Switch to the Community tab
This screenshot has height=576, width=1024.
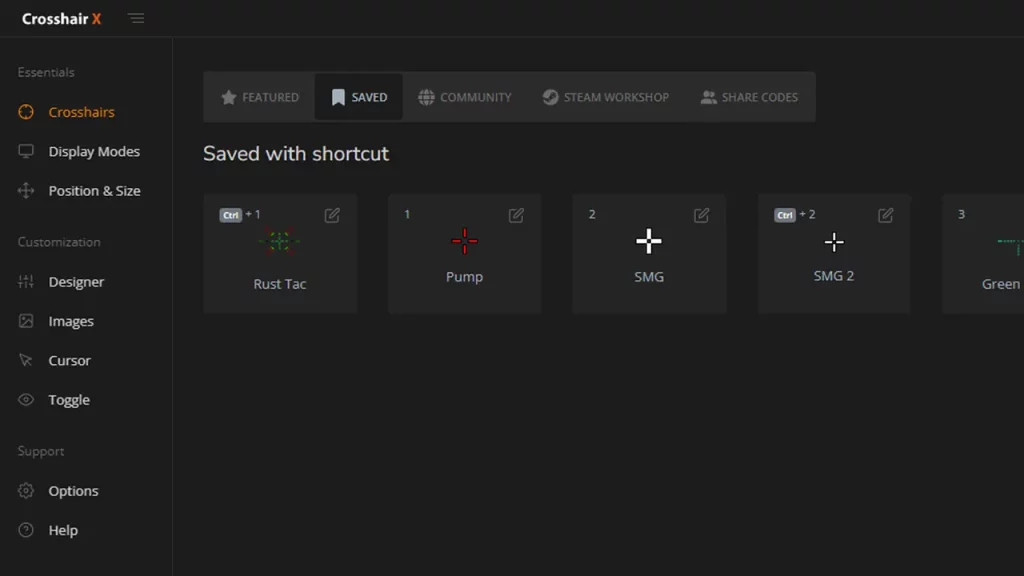point(464,97)
